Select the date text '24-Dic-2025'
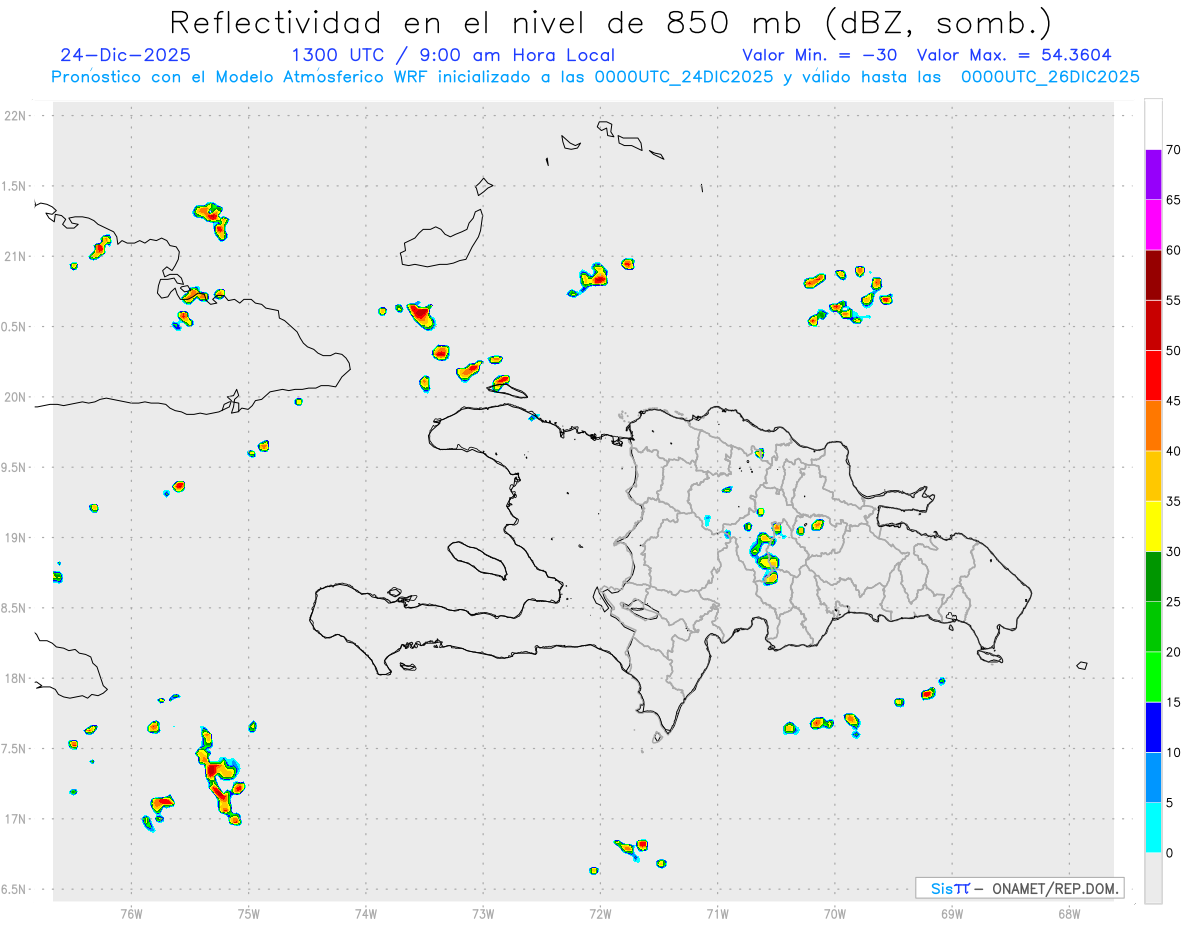The width and height of the screenshot is (1200, 927). (125, 55)
